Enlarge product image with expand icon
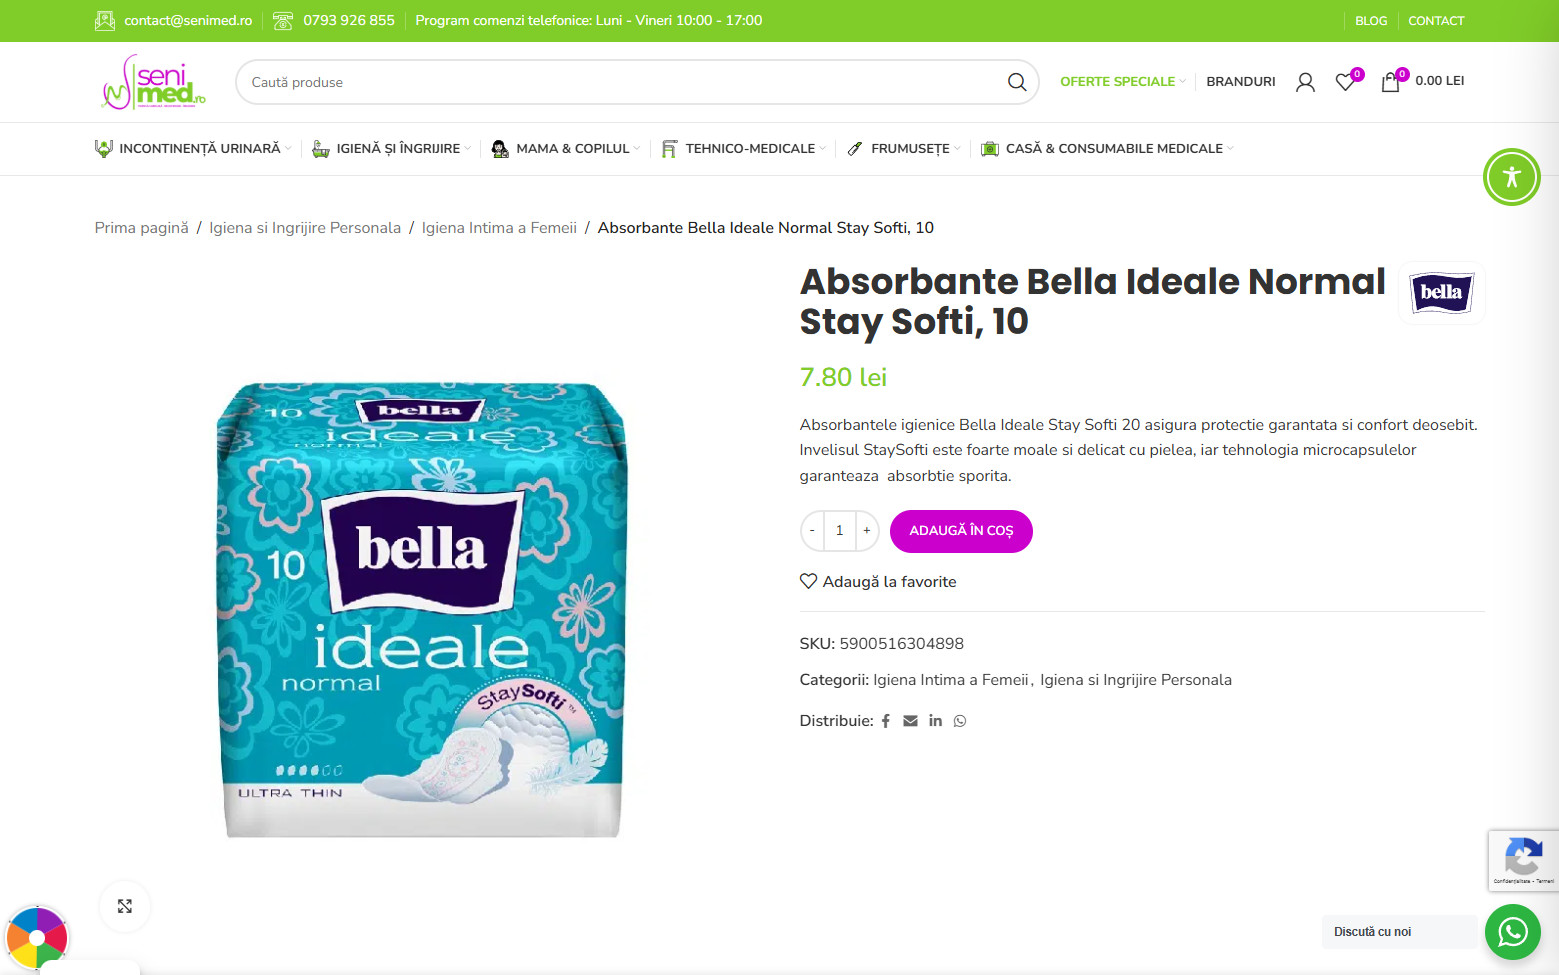Image resolution: width=1559 pixels, height=975 pixels. point(125,906)
